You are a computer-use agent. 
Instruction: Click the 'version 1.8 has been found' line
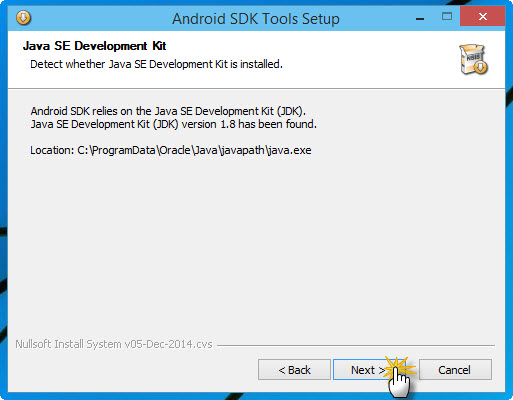click(174, 124)
